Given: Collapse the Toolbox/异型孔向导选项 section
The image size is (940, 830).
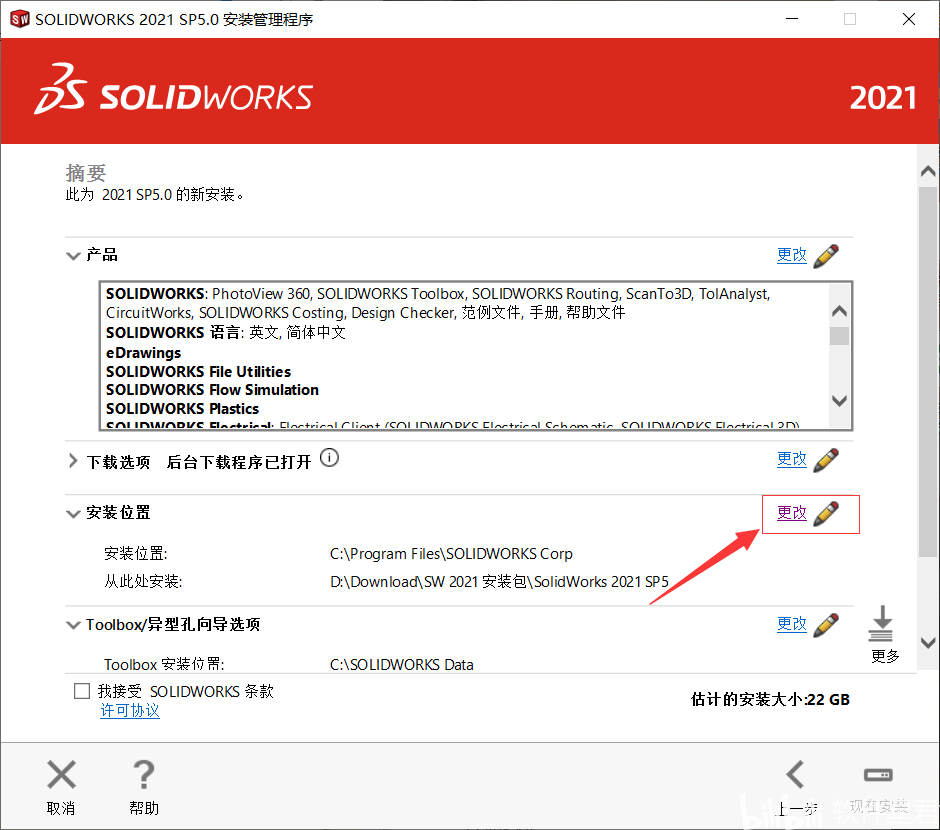Looking at the screenshot, I should [73, 626].
